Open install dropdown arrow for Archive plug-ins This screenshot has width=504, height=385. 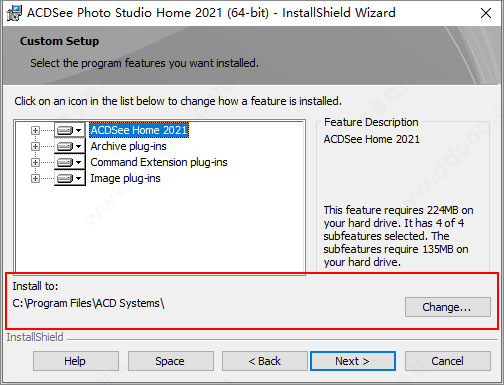[x=79, y=146]
